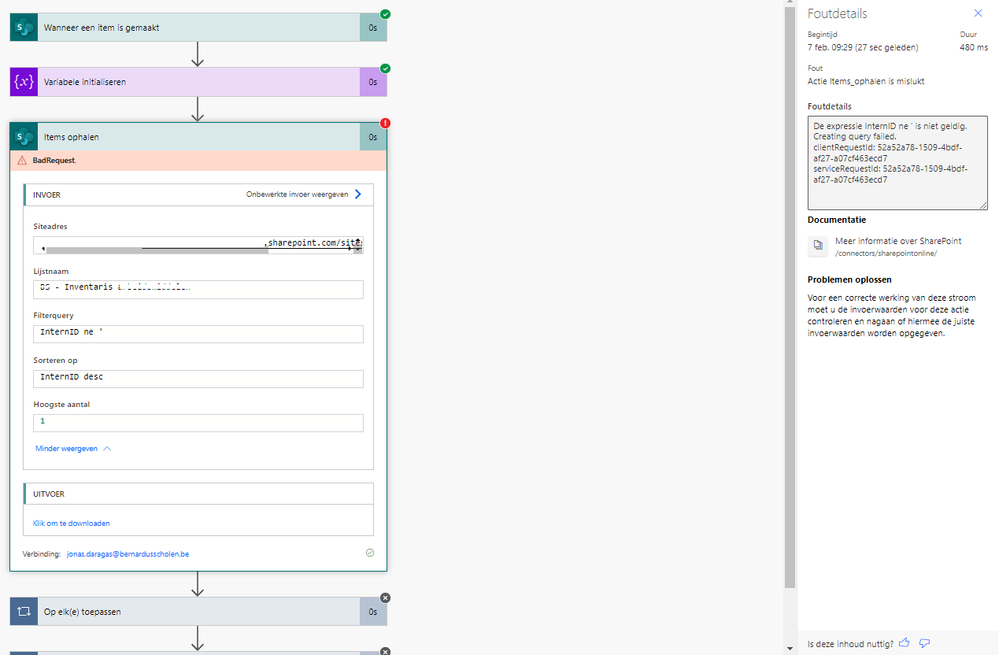Click green success checkmark on trigger step

pyautogui.click(x=385, y=14)
